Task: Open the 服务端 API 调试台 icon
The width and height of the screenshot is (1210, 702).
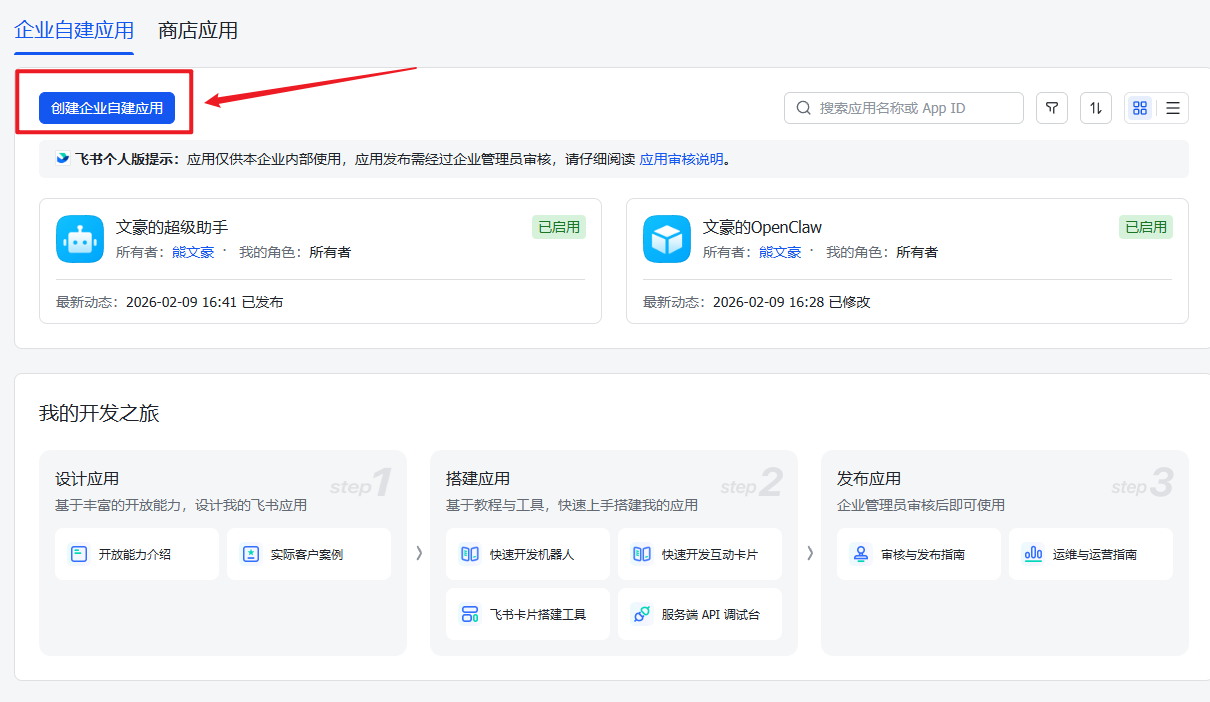Action: pos(640,613)
